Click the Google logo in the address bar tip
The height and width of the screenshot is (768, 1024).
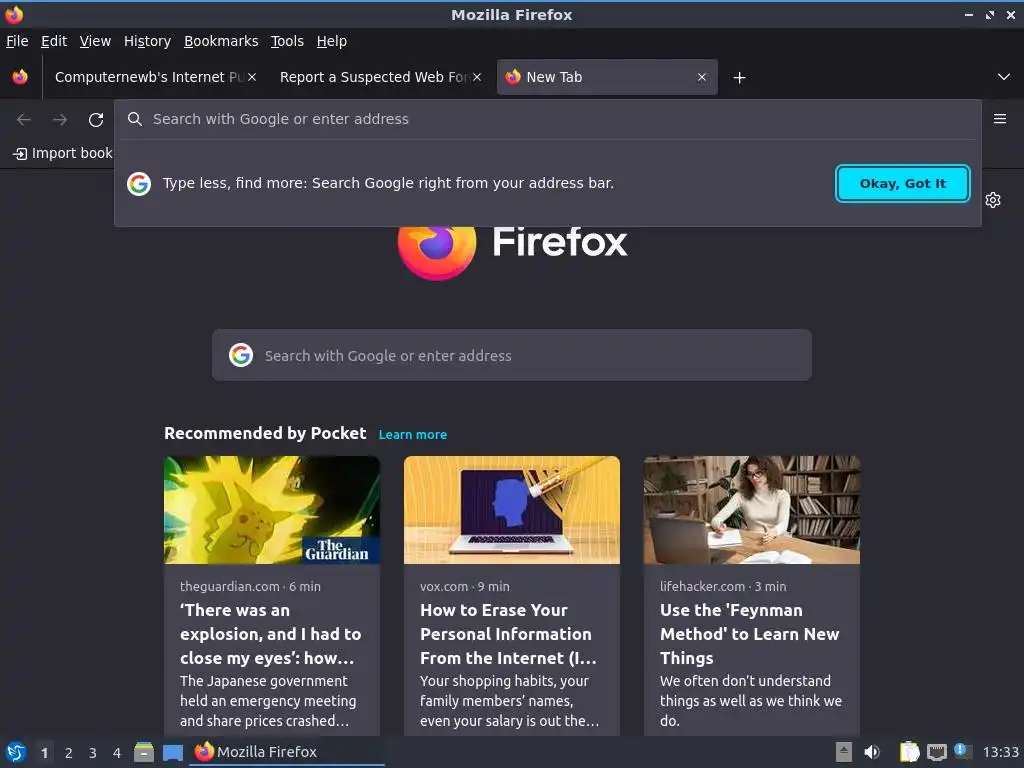pos(139,184)
